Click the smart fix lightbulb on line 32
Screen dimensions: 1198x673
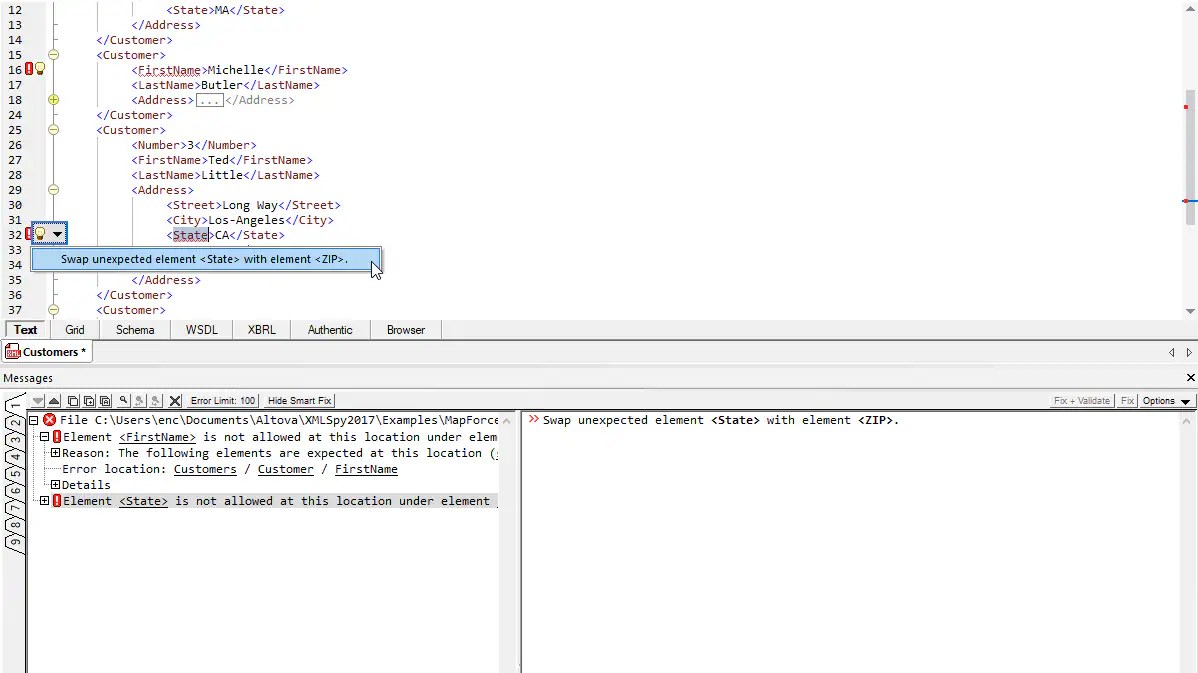tap(41, 233)
